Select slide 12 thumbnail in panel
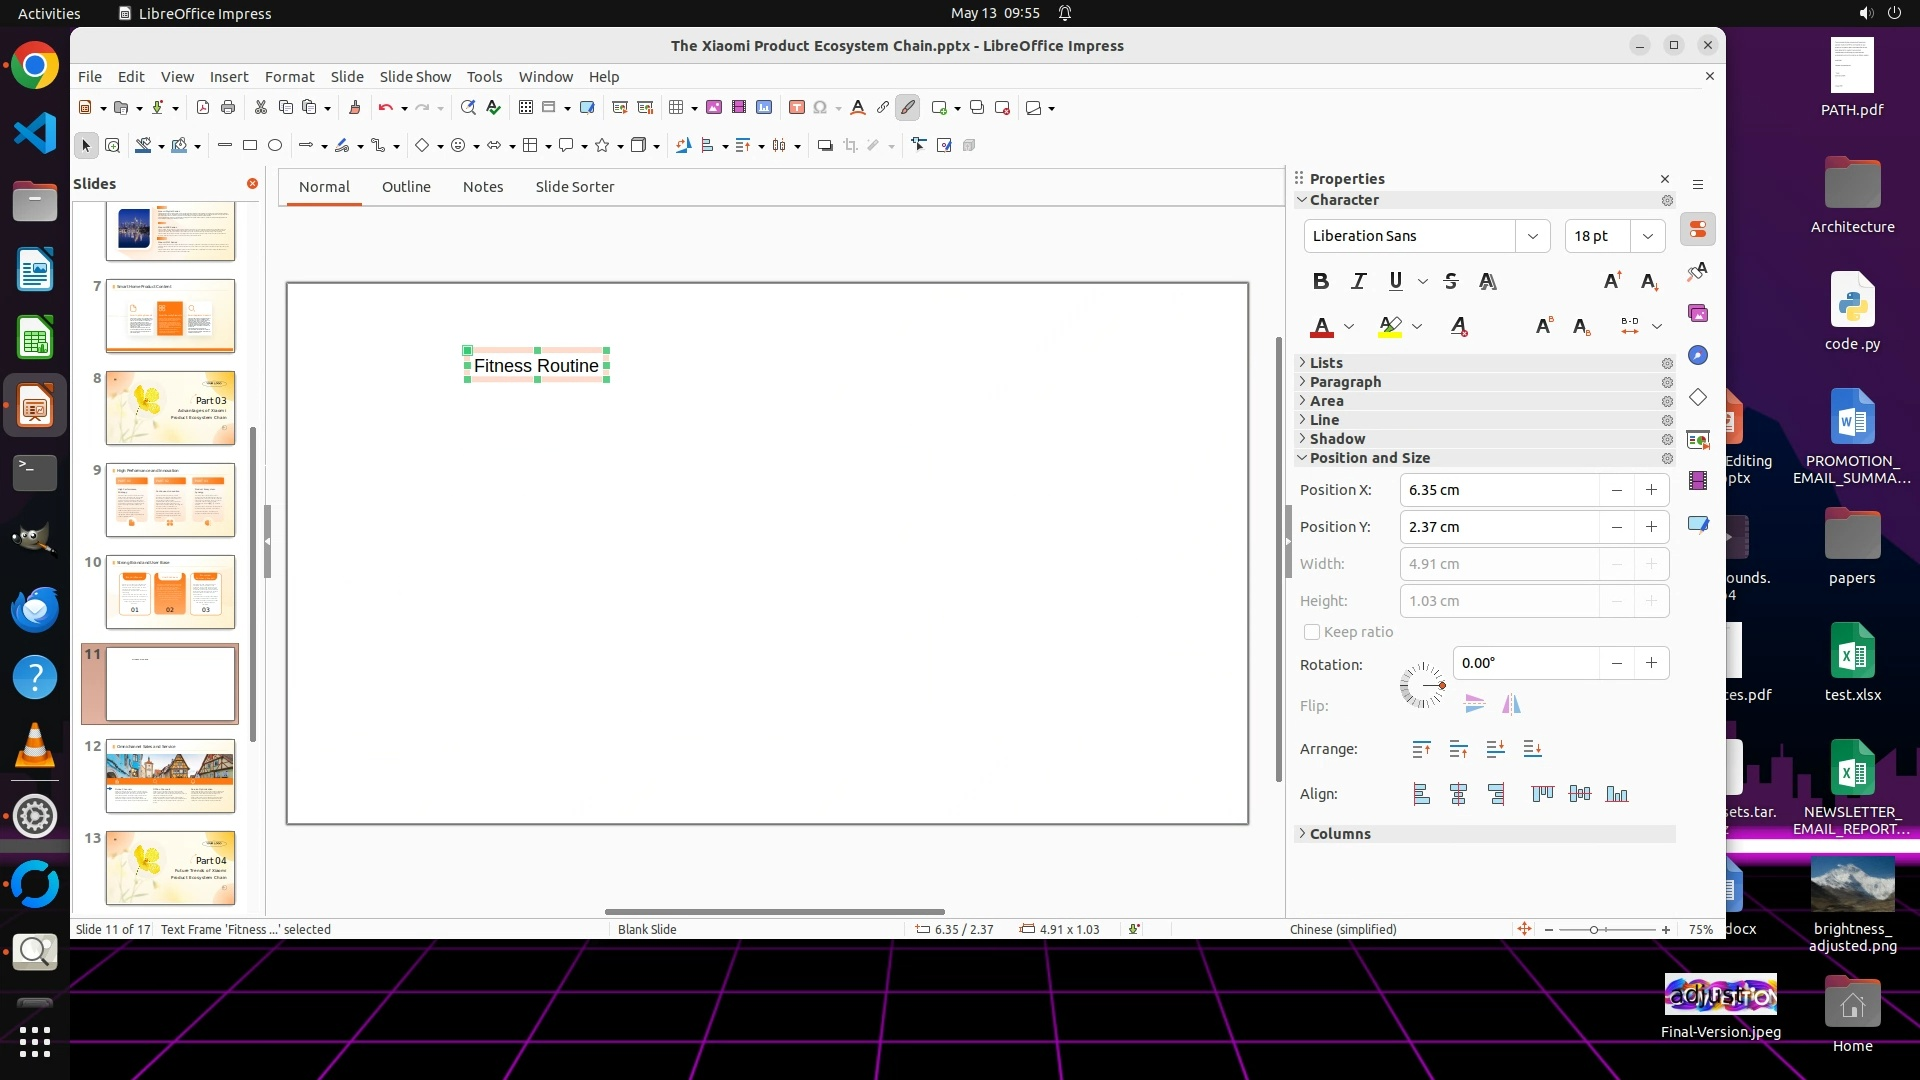 170,776
